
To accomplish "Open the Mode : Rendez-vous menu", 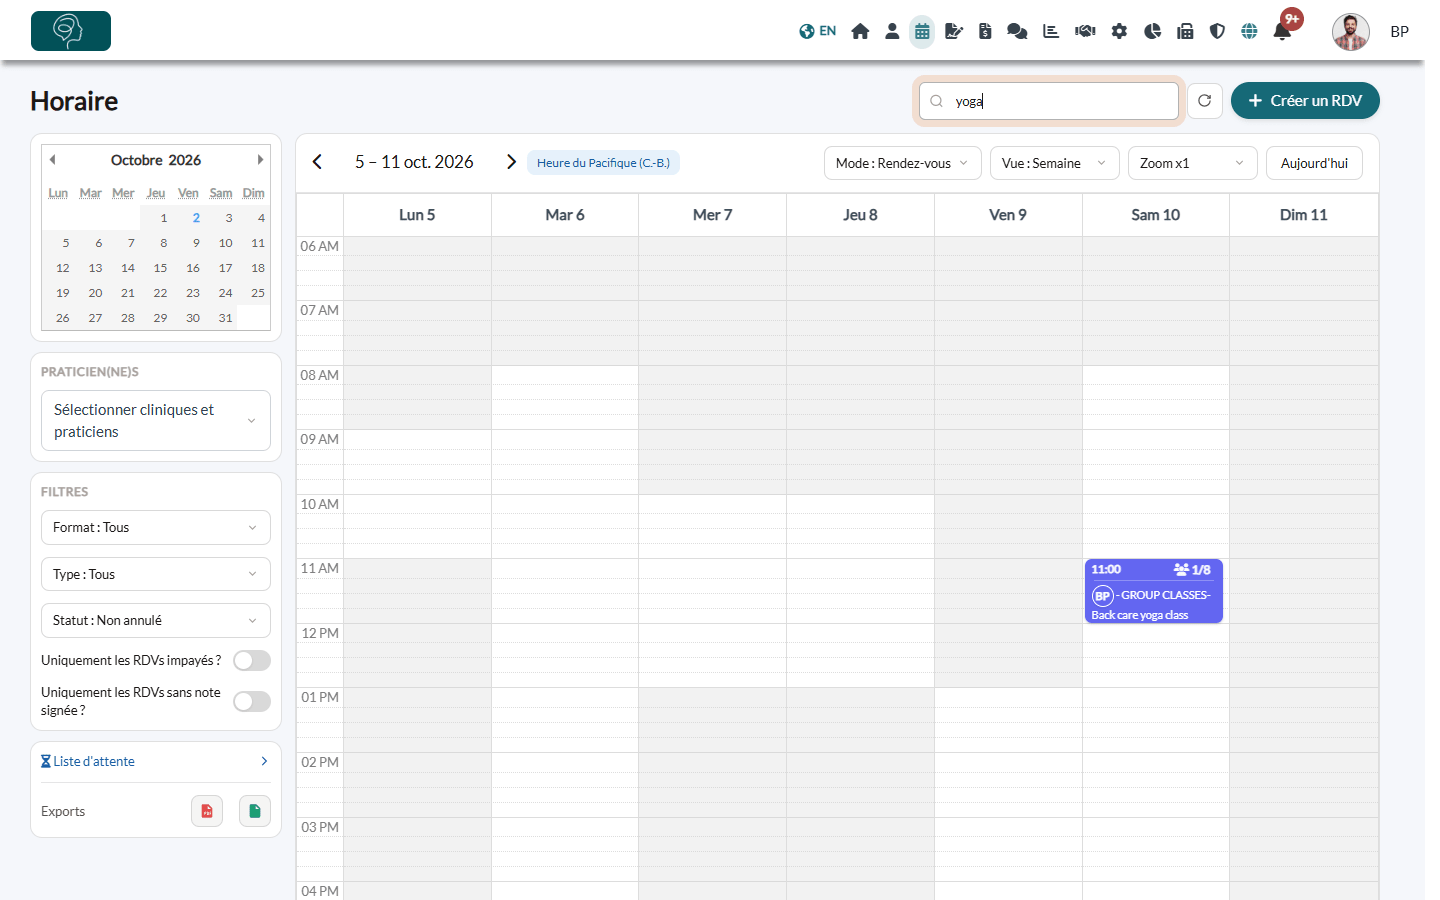I will pos(902,163).
